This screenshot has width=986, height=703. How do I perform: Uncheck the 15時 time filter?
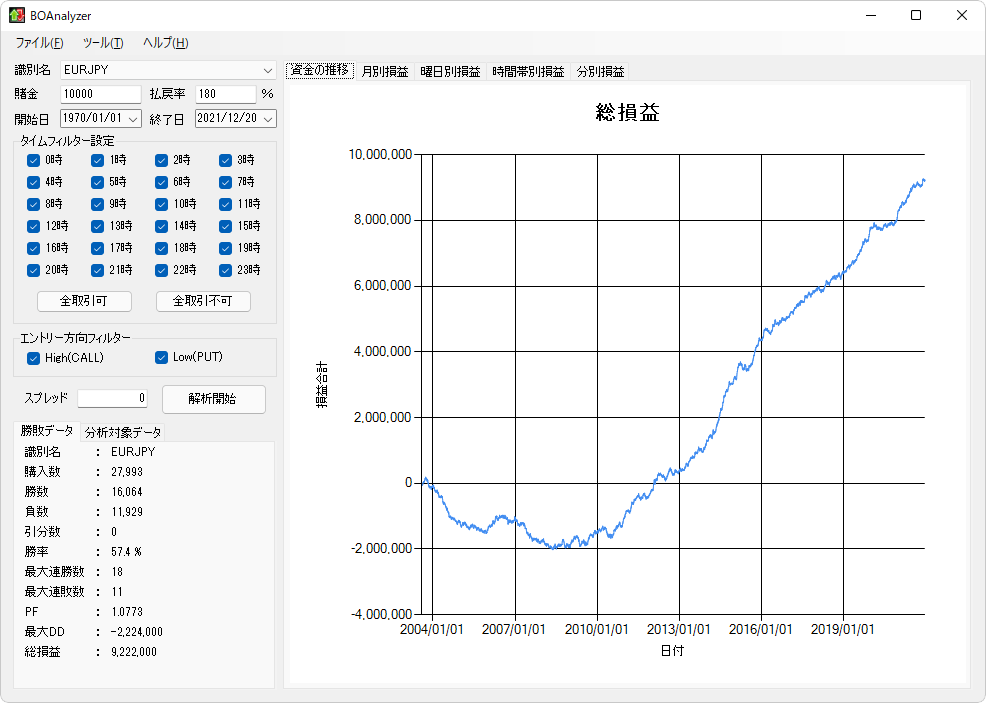[226, 226]
